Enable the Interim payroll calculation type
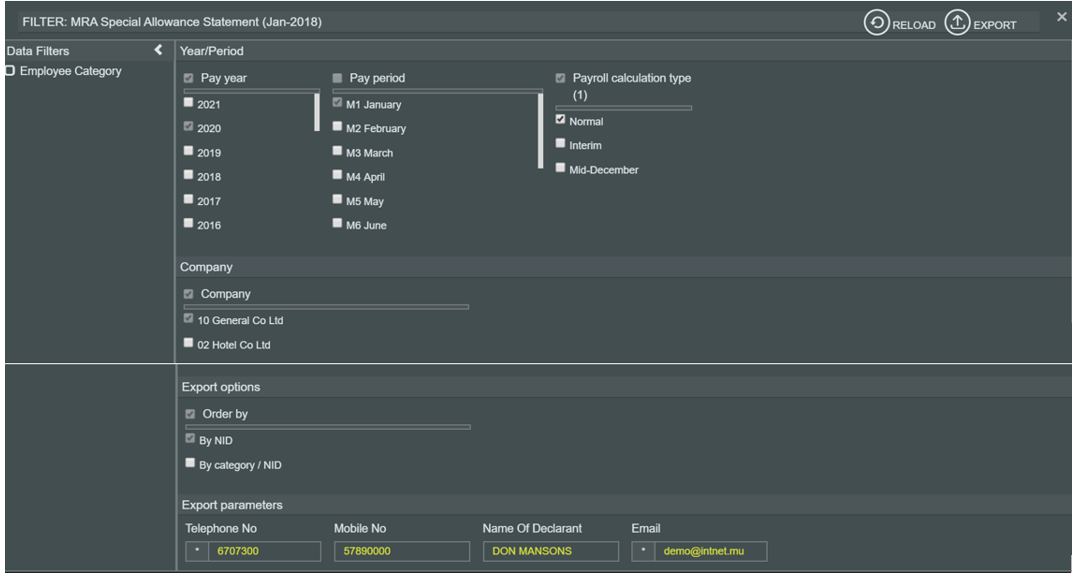 pyautogui.click(x=561, y=144)
